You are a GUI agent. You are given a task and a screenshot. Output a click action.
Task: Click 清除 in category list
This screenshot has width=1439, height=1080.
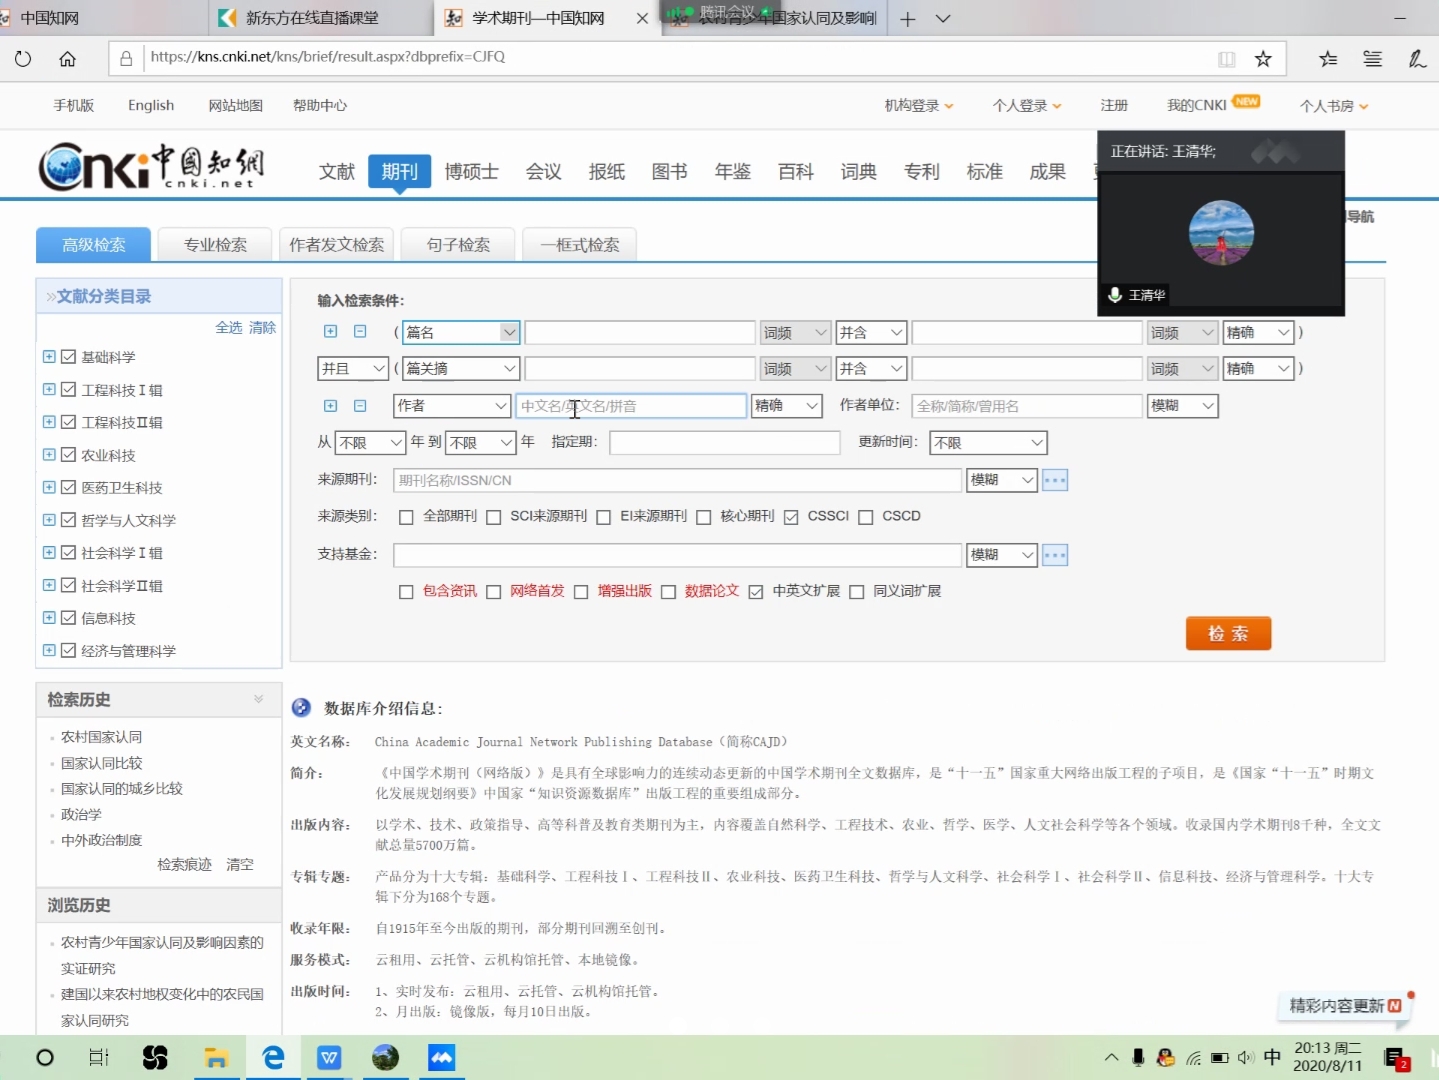[262, 328]
